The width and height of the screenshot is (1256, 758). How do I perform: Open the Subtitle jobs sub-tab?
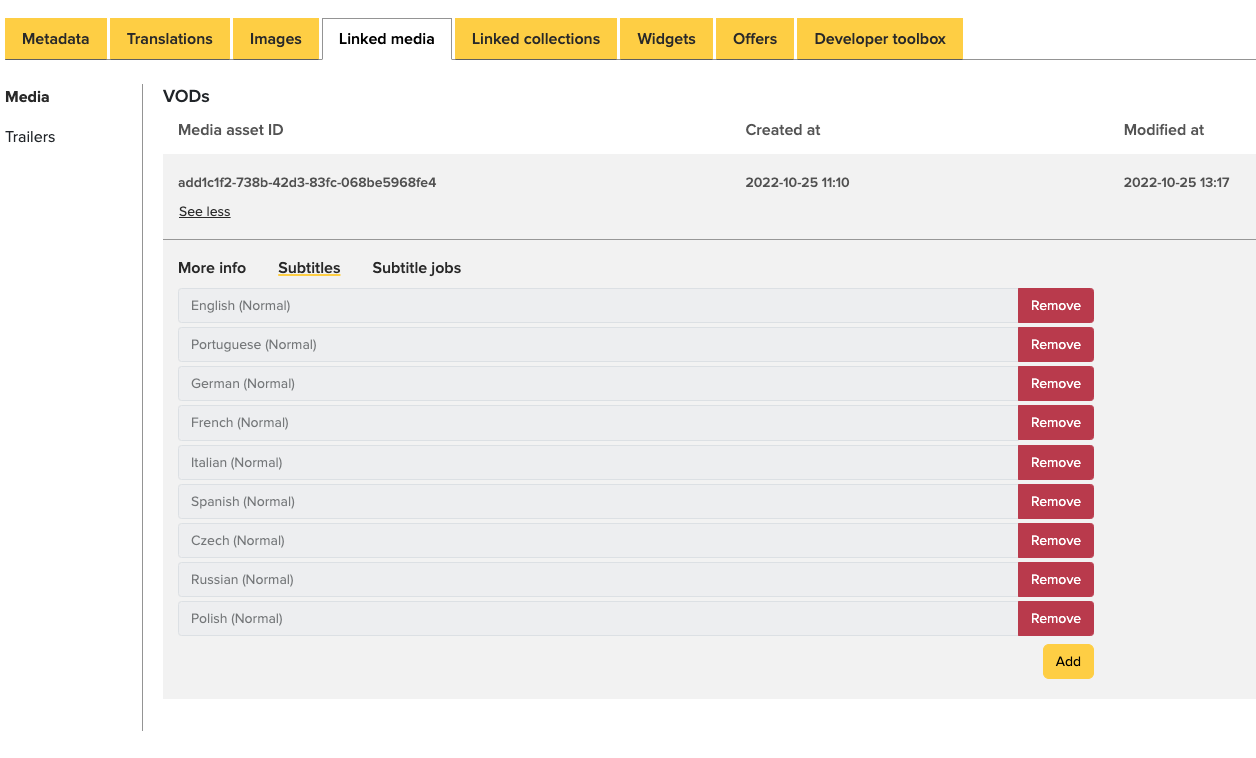(417, 268)
